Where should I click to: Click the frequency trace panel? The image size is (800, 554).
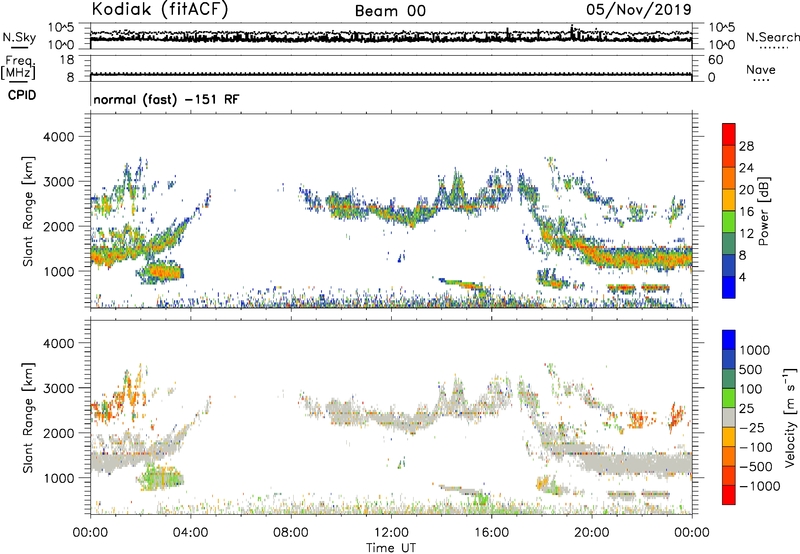coord(391,68)
